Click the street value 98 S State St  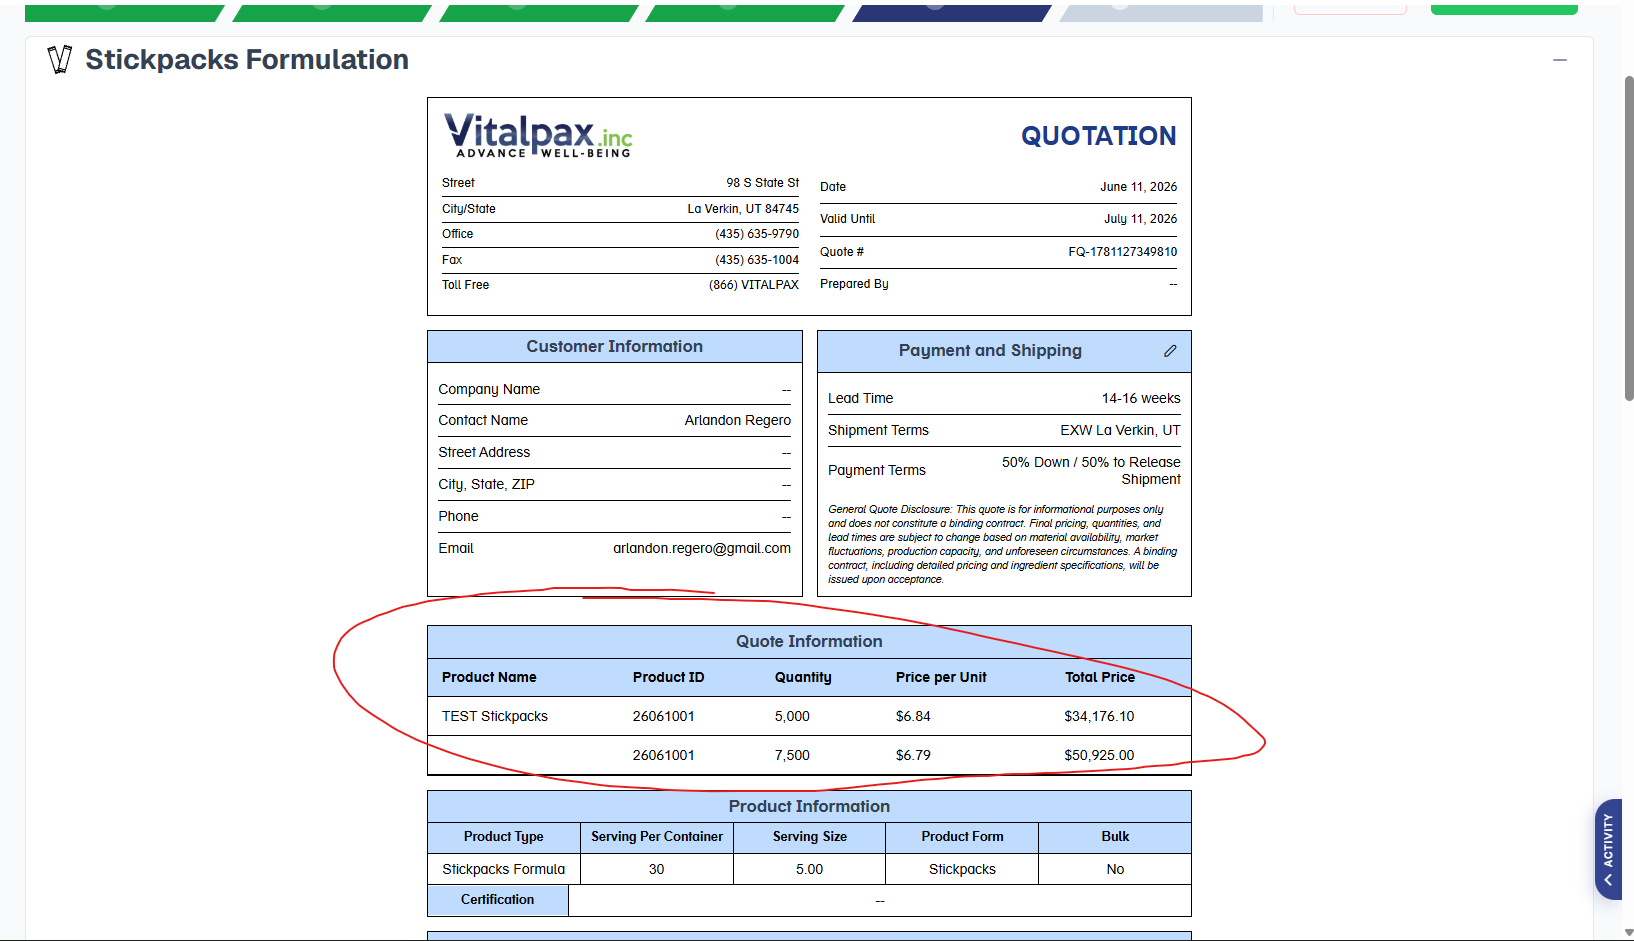[x=762, y=183]
